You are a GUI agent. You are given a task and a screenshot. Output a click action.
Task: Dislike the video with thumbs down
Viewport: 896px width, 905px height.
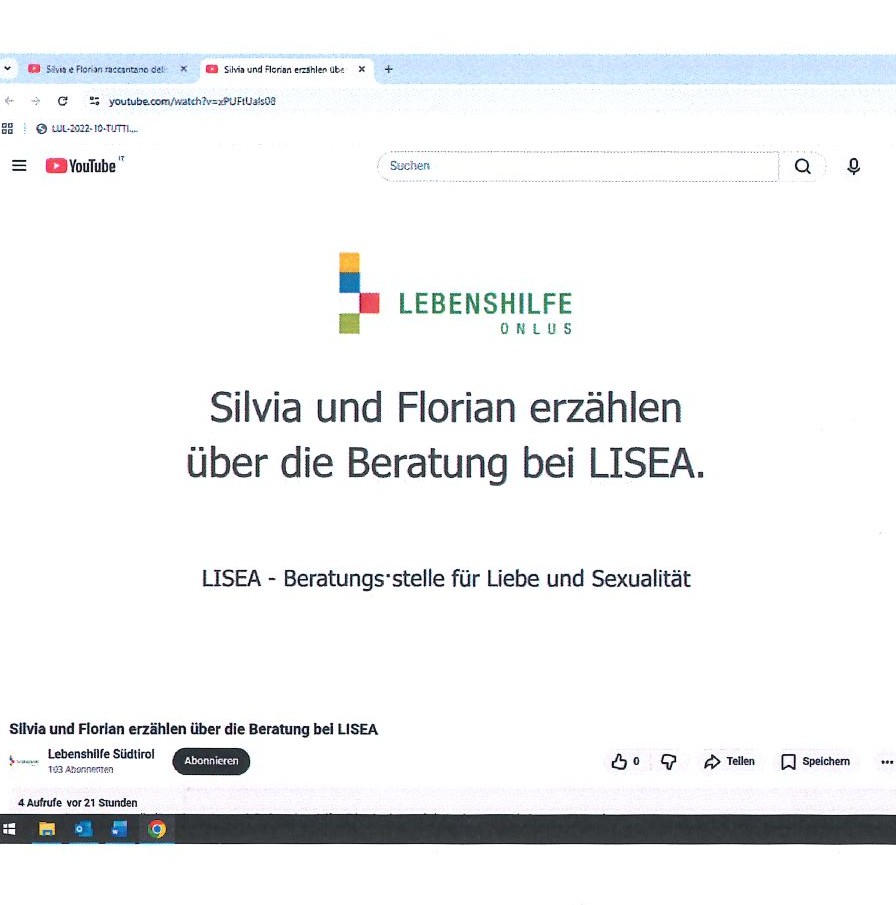click(669, 762)
